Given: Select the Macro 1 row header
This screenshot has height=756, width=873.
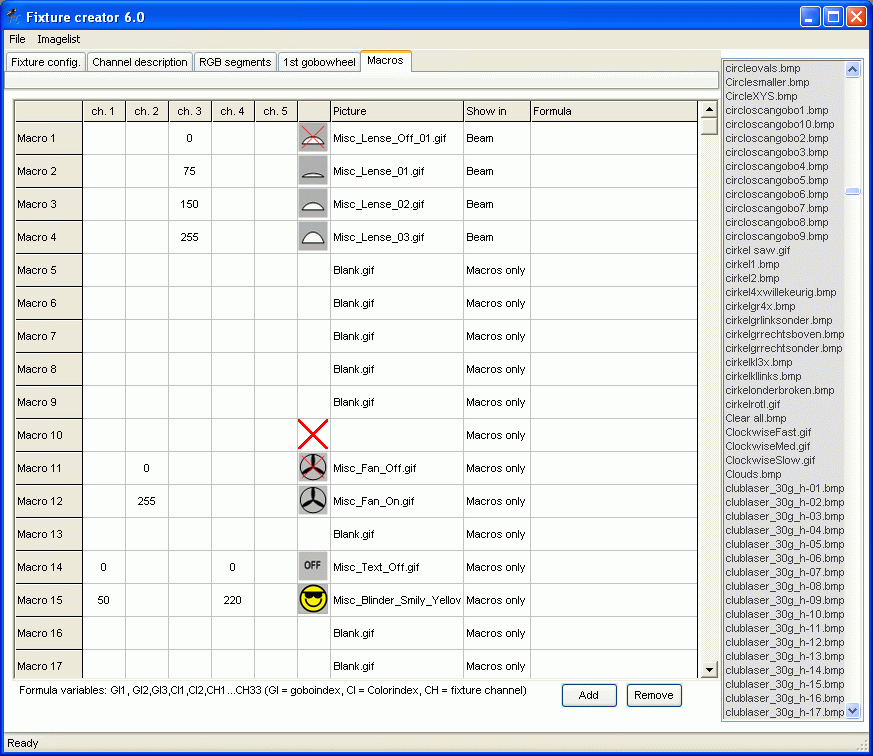Looking at the screenshot, I should [x=48, y=138].
